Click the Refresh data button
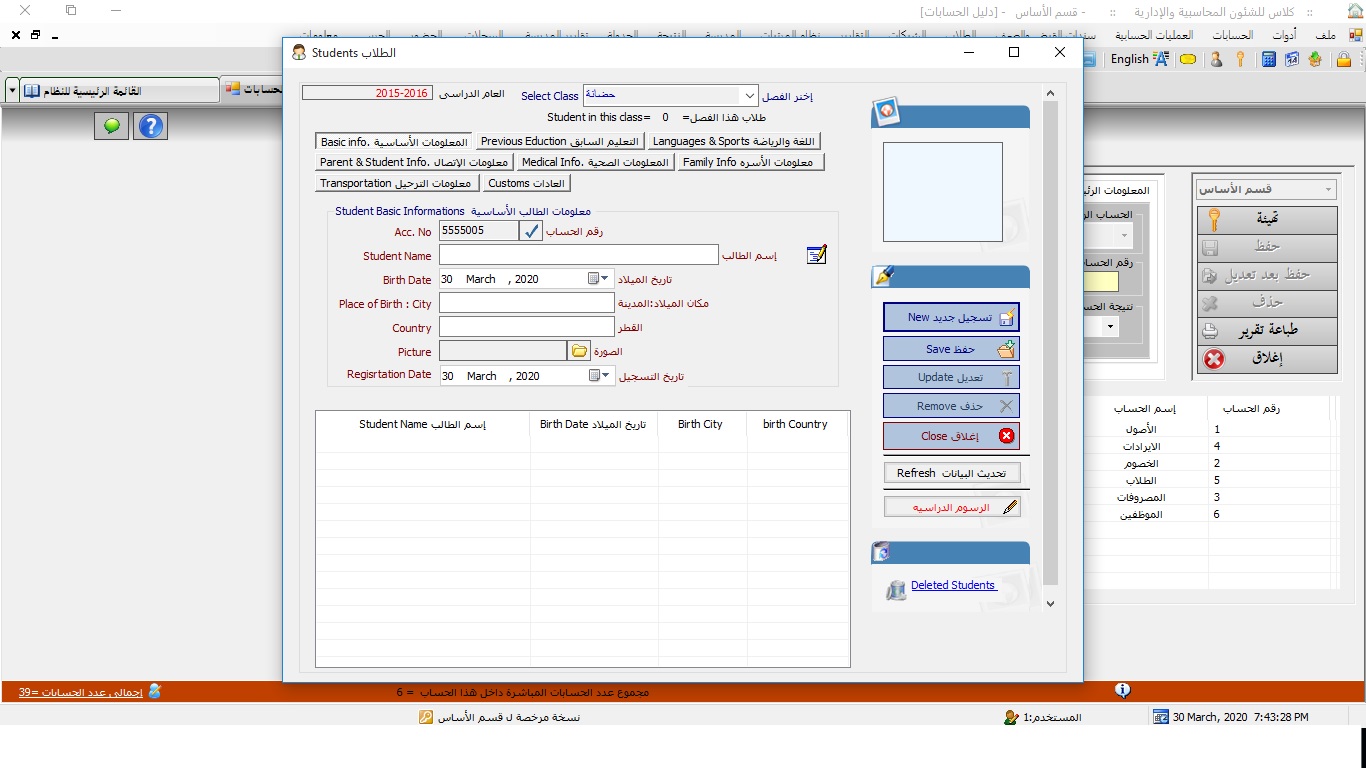Viewport: 1366px width, 768px height. click(x=951, y=473)
